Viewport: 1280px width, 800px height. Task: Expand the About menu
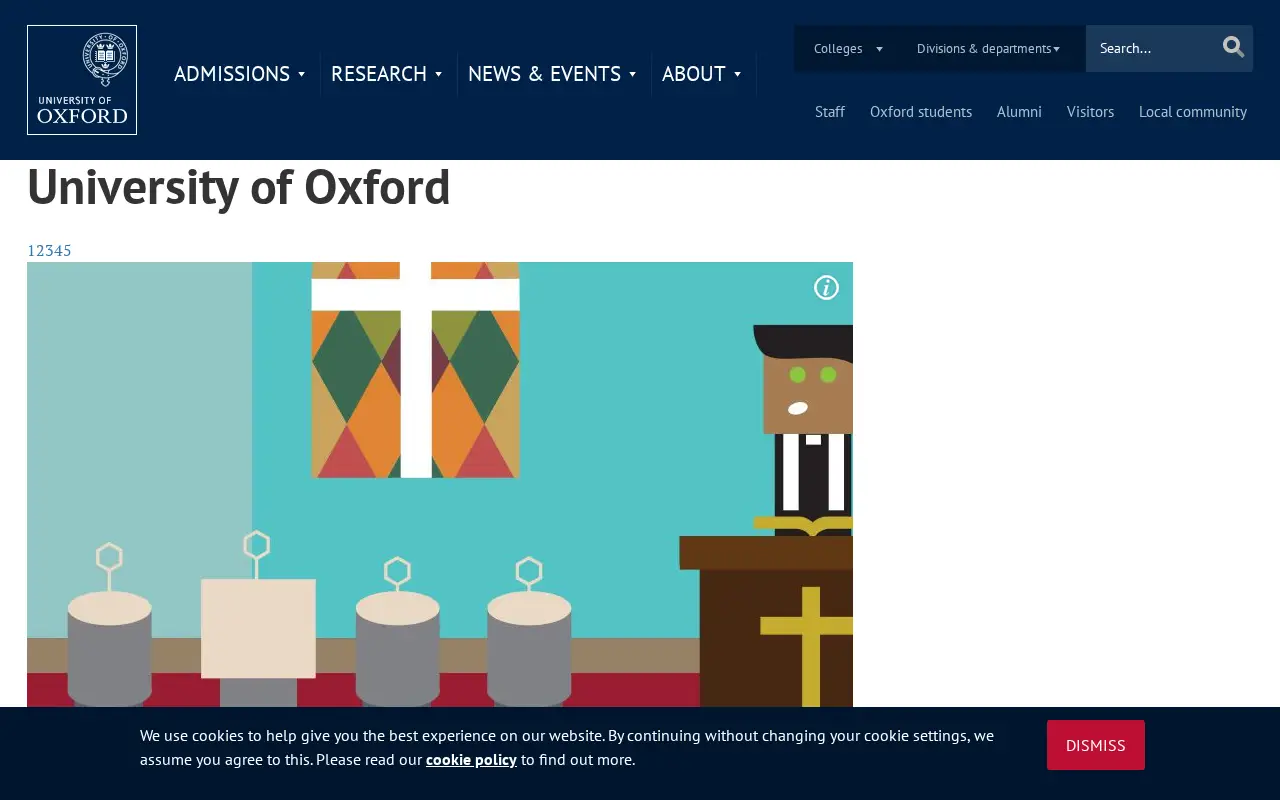703,74
